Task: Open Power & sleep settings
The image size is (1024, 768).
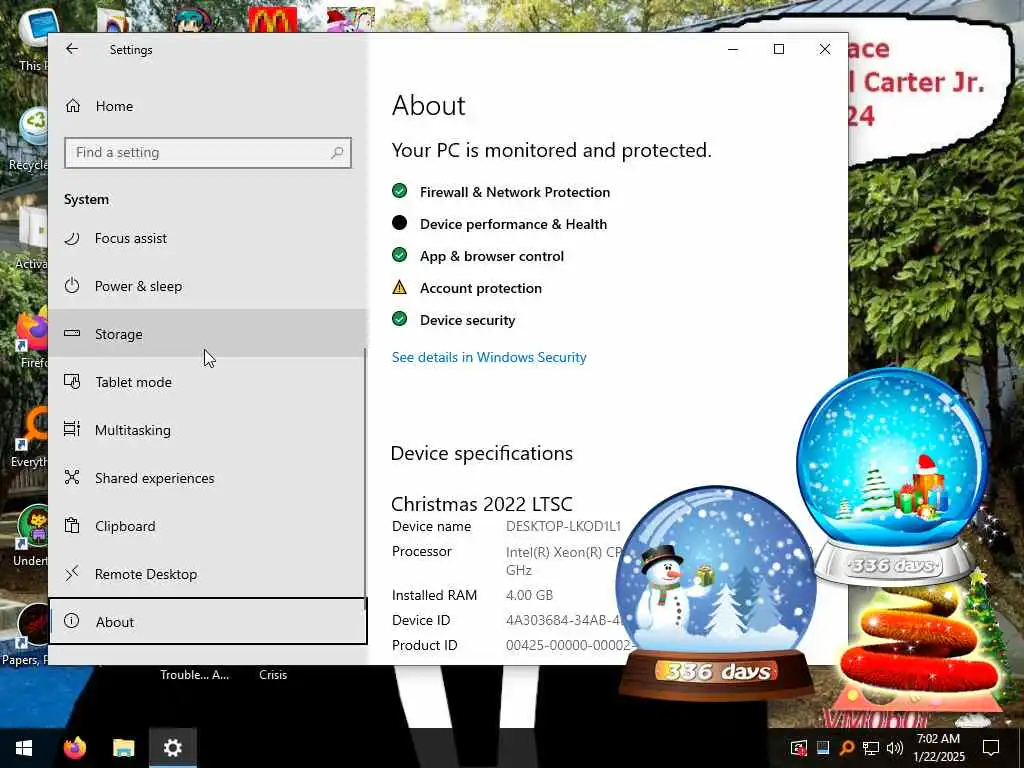Action: (208, 286)
